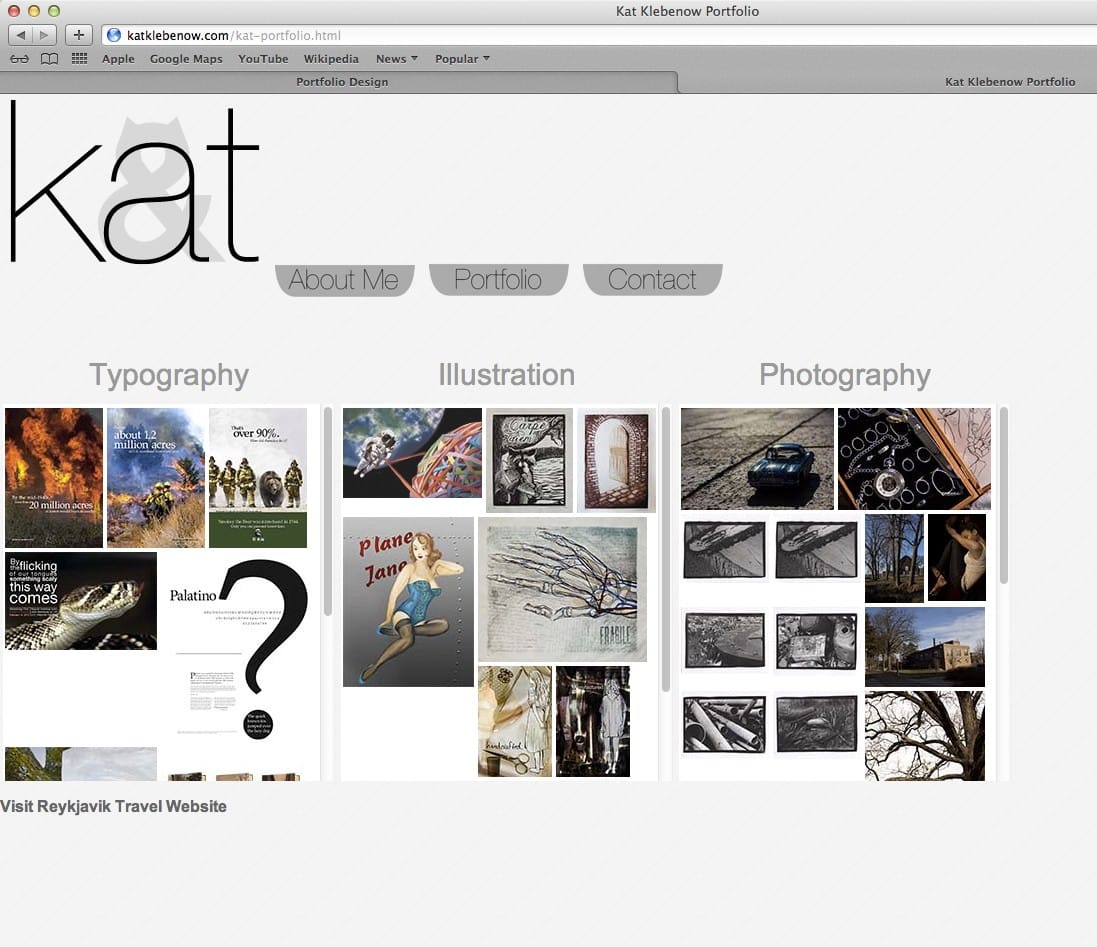Viewport: 1097px width, 947px height.
Task: Open the Fragile skeleton hand illustration
Action: (x=562, y=590)
